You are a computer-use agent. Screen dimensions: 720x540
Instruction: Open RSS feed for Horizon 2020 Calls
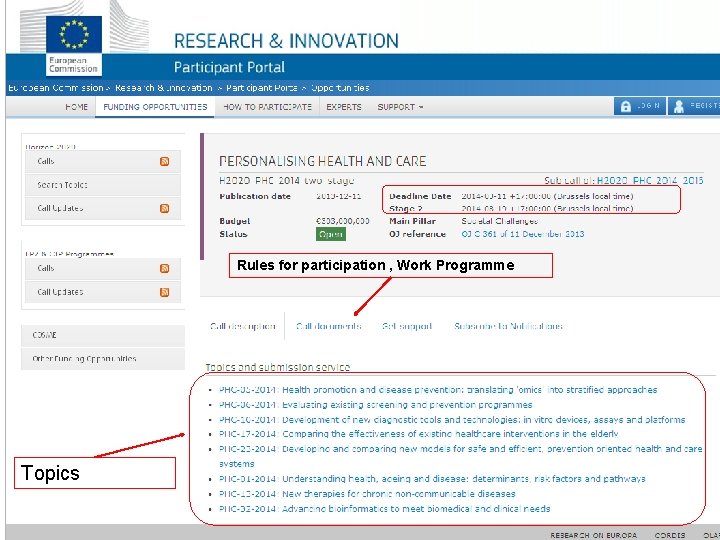[x=164, y=161]
